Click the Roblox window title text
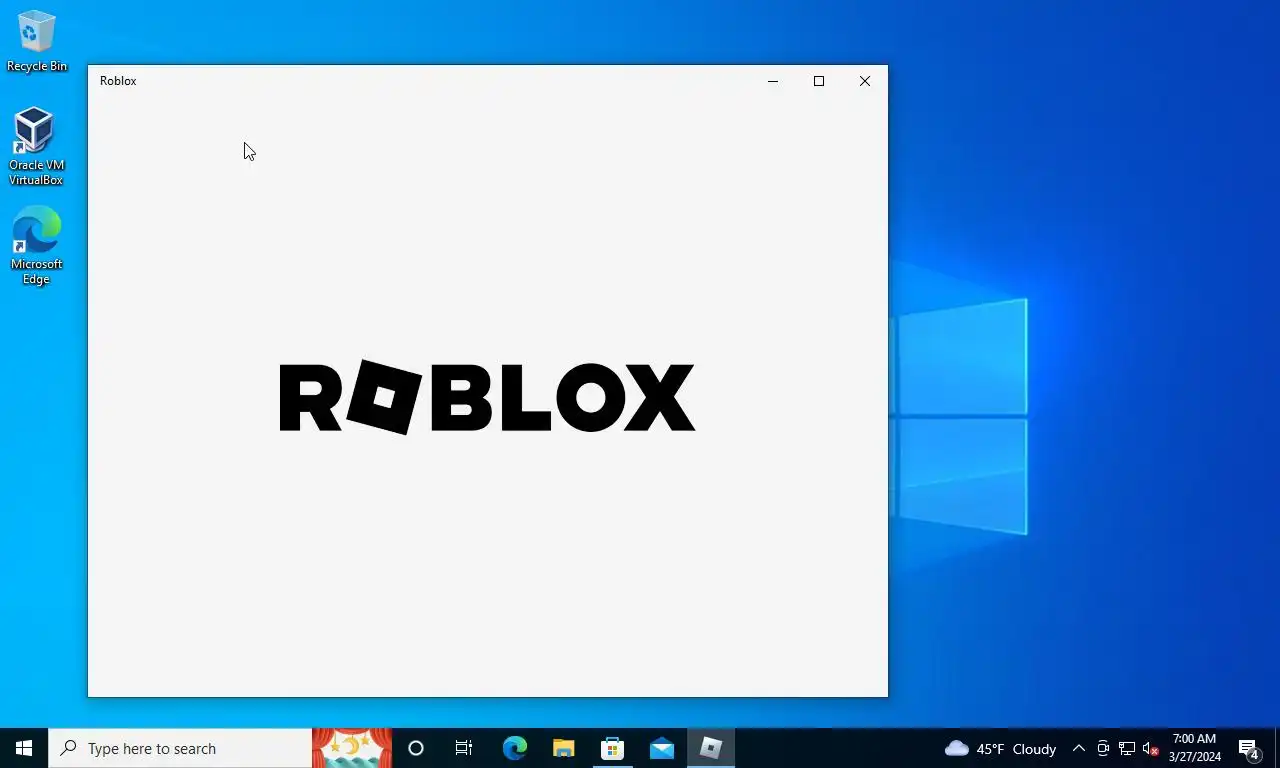This screenshot has height=768, width=1280. tap(118, 81)
